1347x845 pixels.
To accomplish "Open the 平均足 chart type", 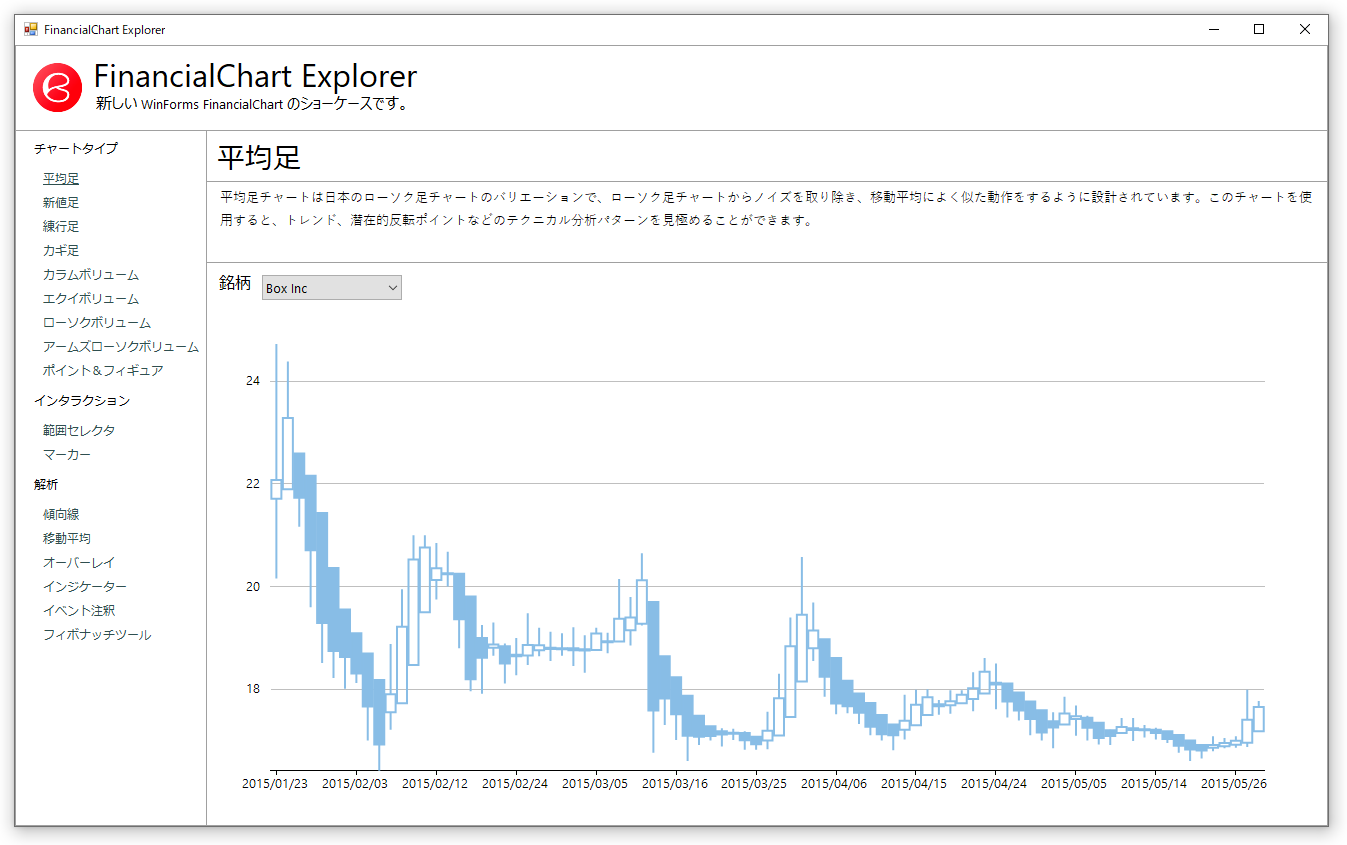I will pyautogui.click(x=61, y=179).
